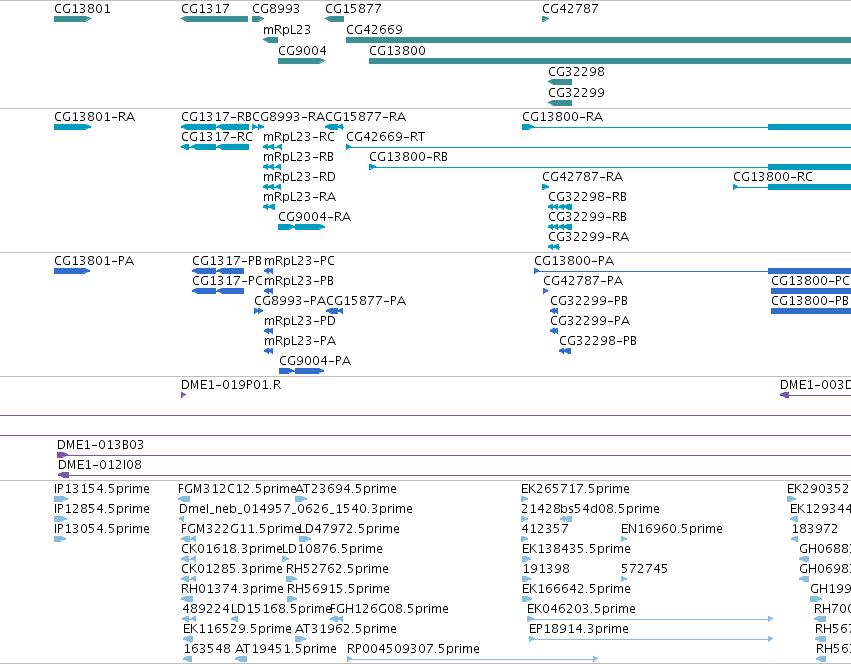Select protein CG13800-PC
Viewport: 851px width, 664px height.
pyautogui.click(x=810, y=281)
